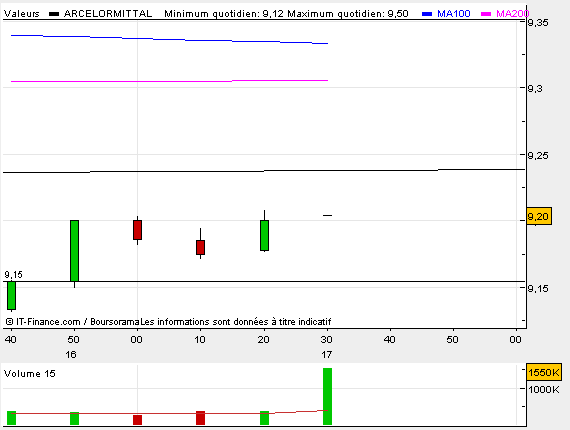570x430 pixels.
Task: Click the 'Volume 15' label
Action: 29,374
